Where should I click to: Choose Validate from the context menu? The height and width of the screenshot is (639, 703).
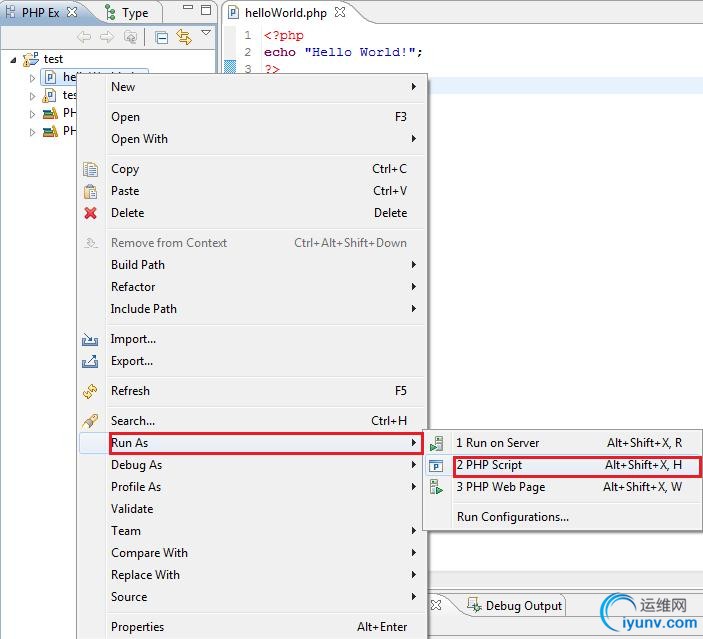click(x=265, y=509)
